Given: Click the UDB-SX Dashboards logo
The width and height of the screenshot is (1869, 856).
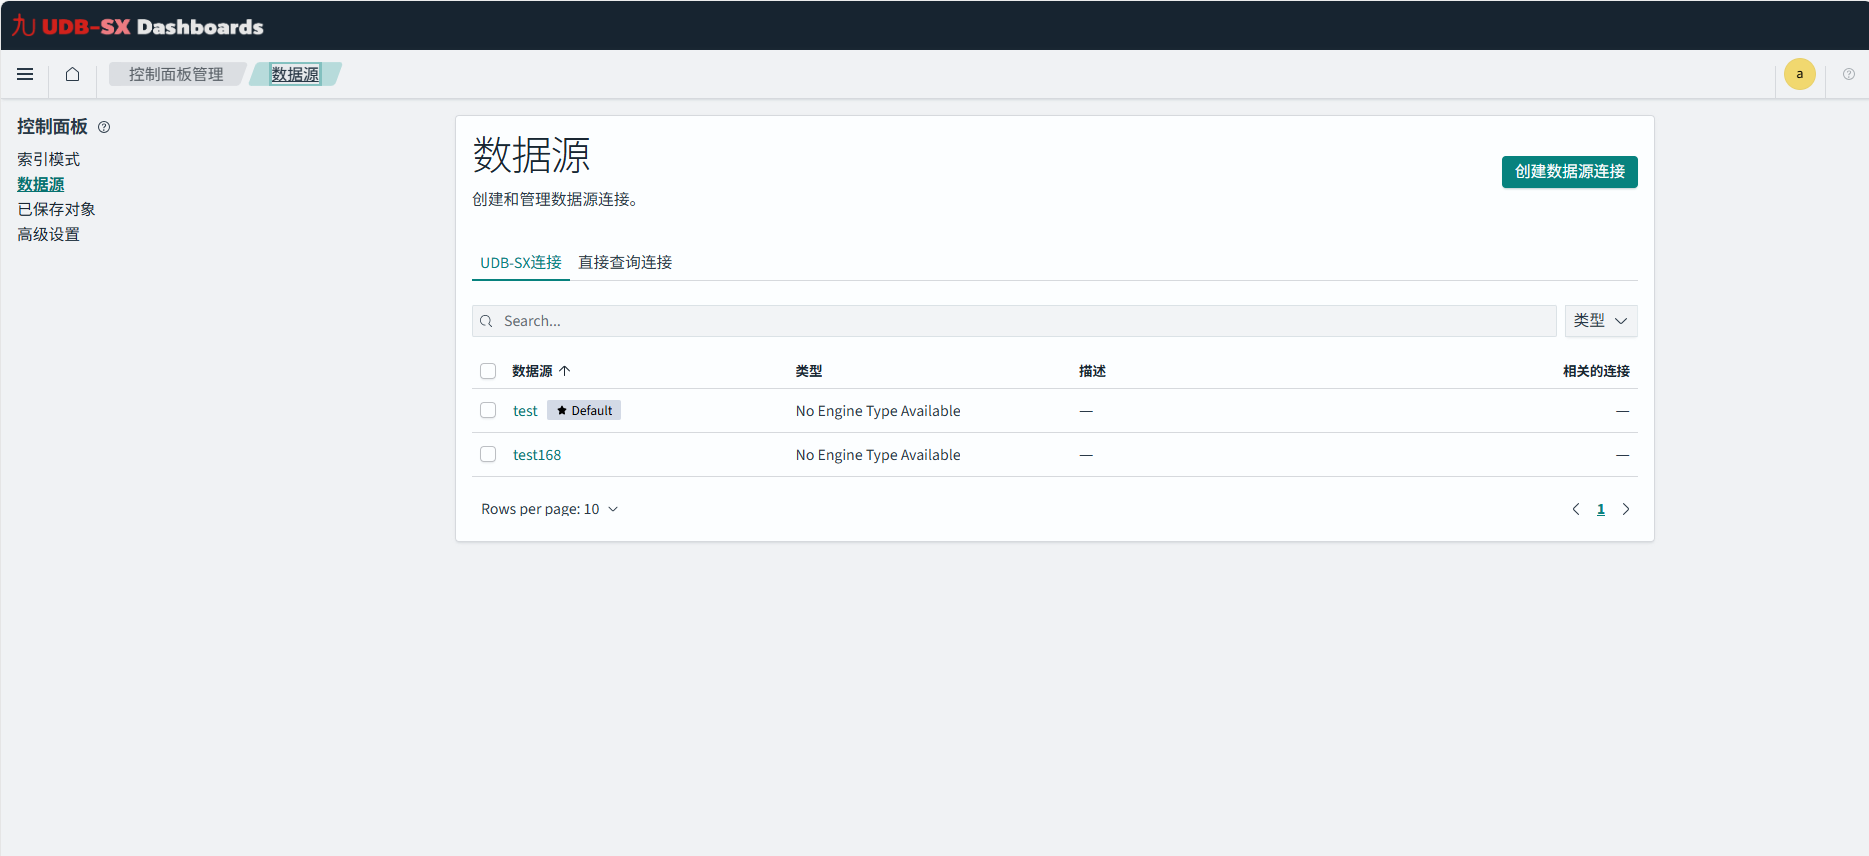Looking at the screenshot, I should (138, 26).
